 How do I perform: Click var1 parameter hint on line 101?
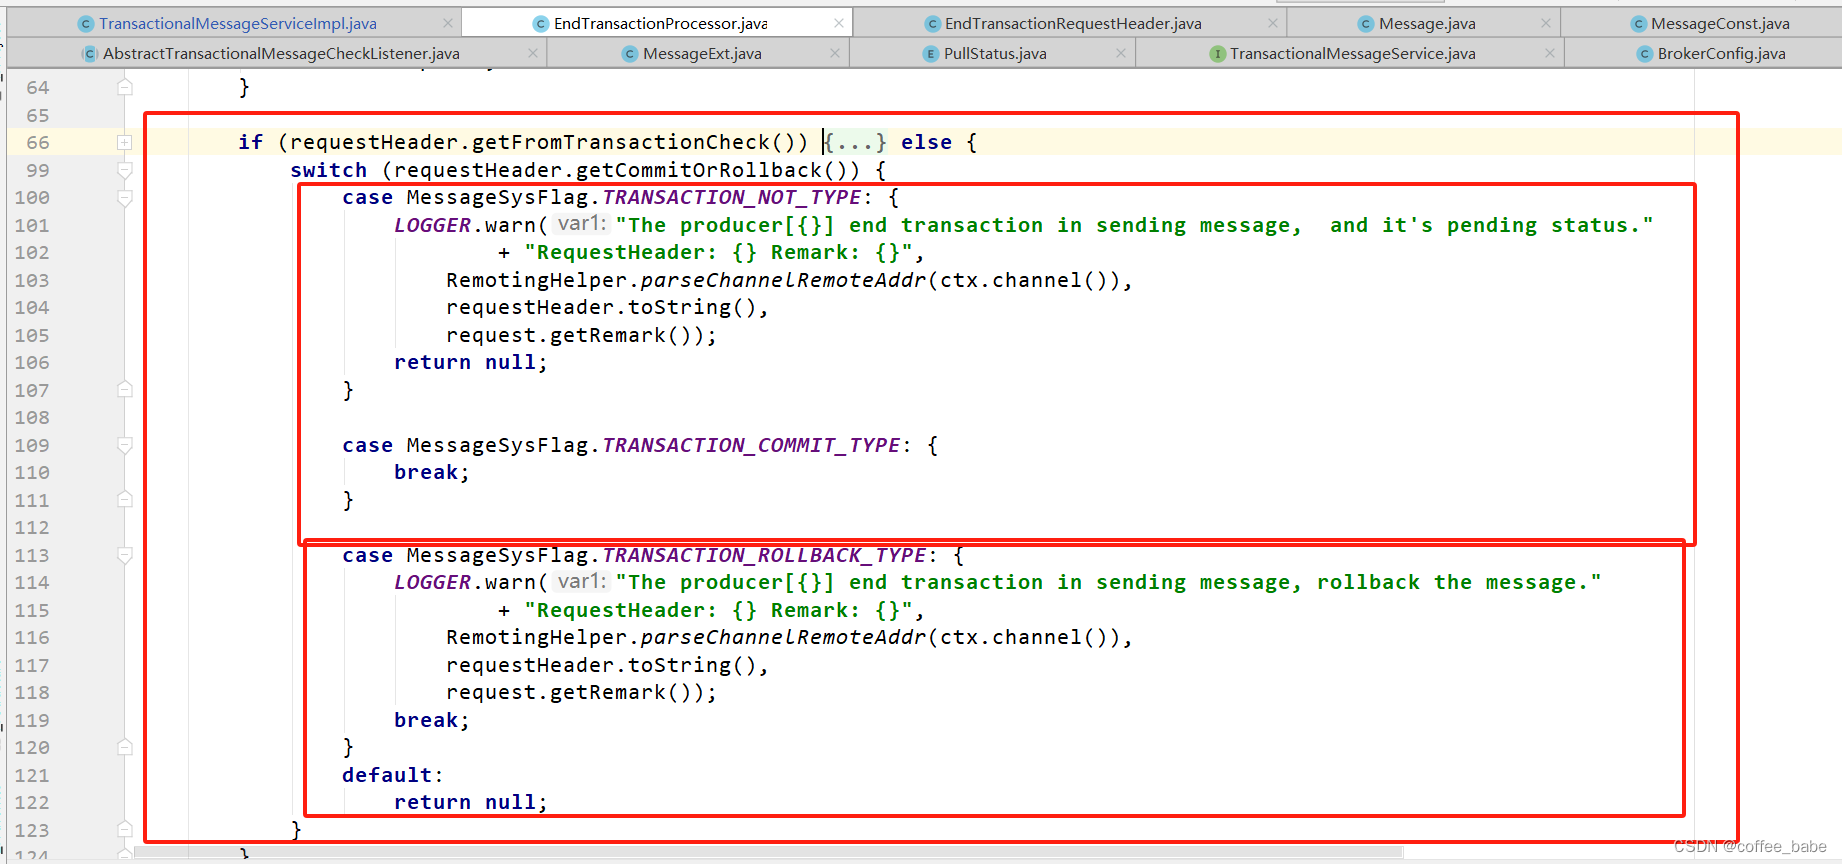point(582,224)
